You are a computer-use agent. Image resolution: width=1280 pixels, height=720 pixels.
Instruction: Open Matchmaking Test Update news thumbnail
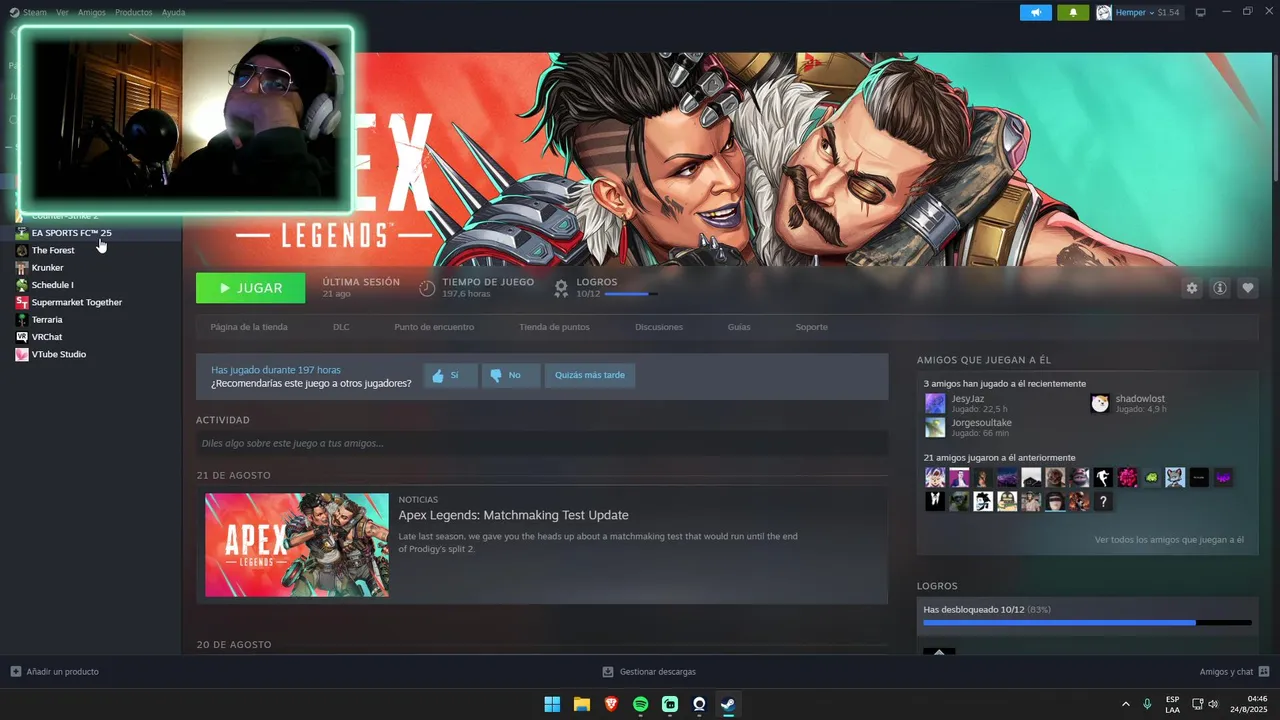pos(297,545)
